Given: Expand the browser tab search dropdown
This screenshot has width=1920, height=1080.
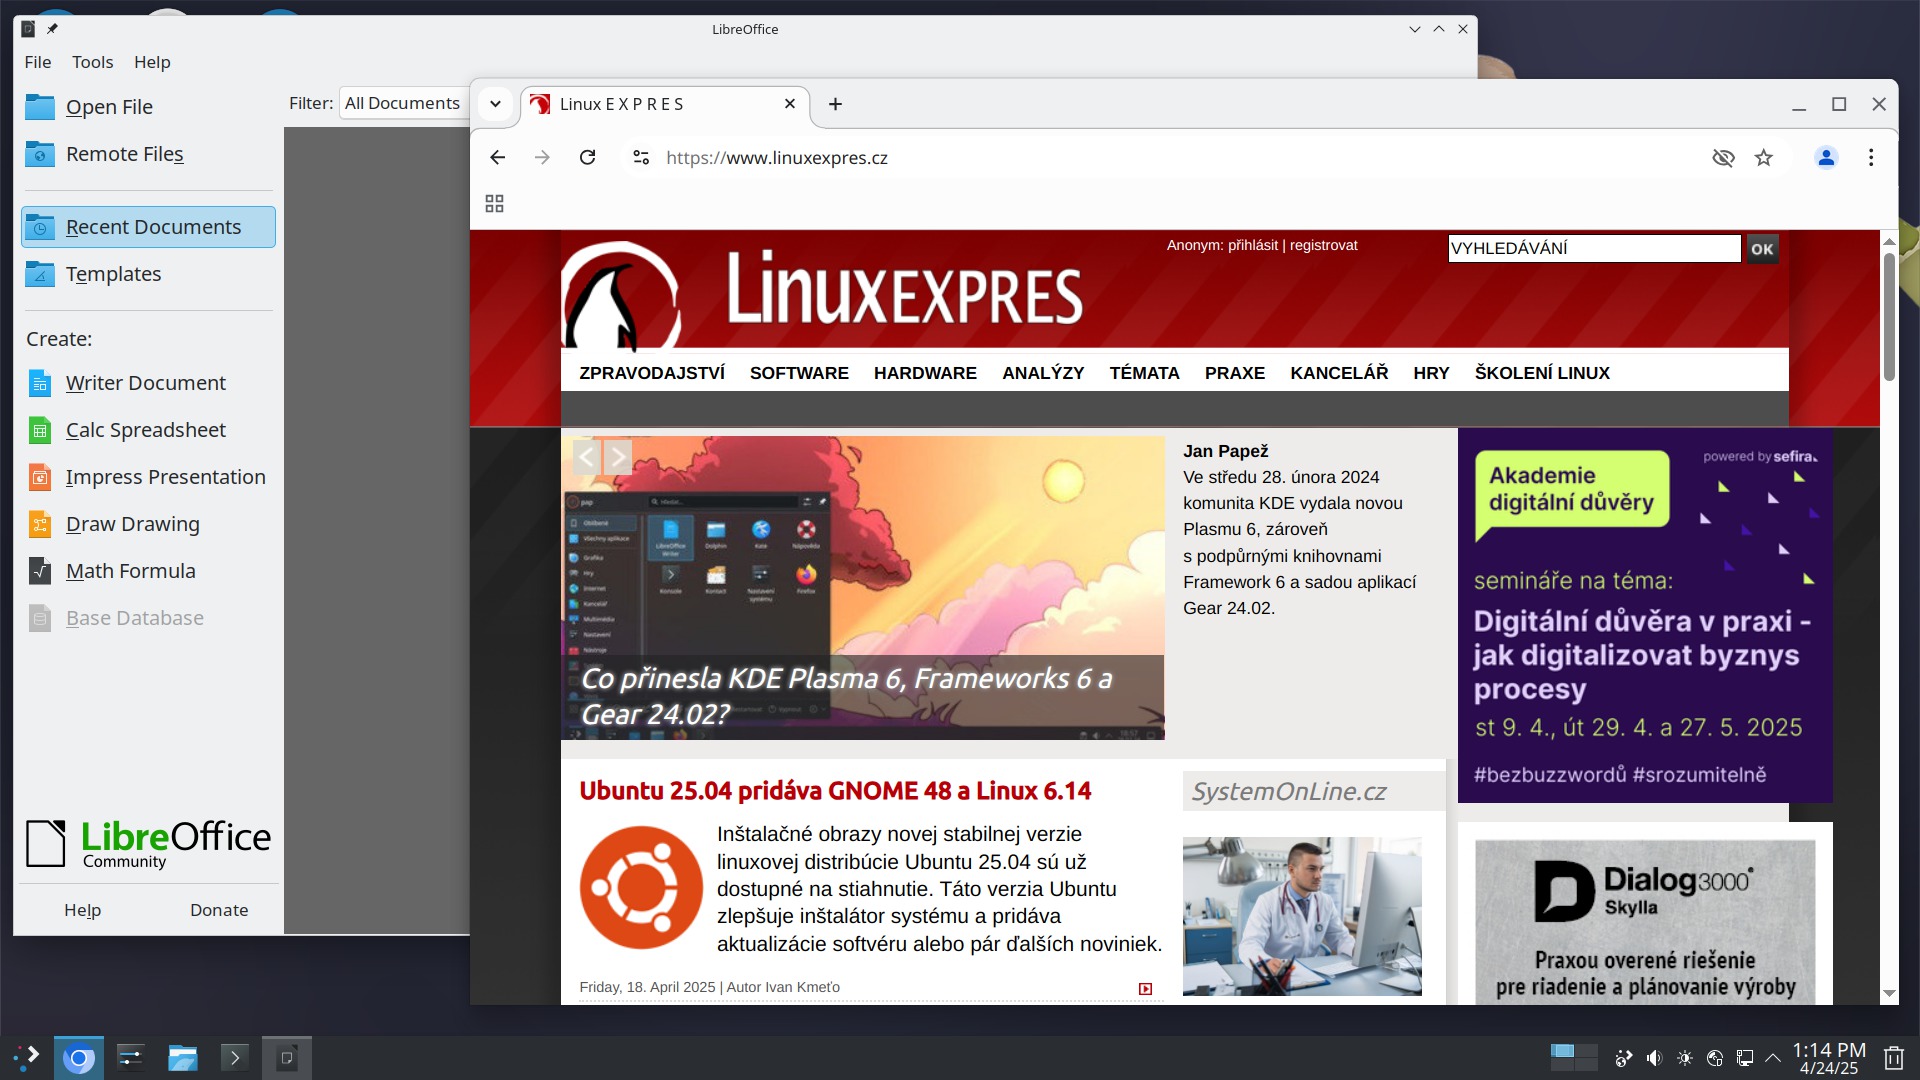Looking at the screenshot, I should tap(495, 104).
